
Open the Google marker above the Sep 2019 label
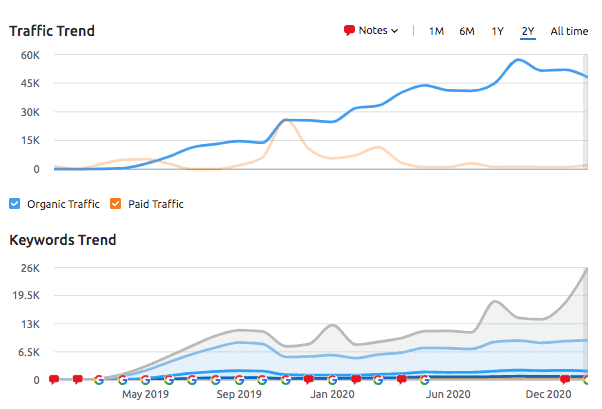[x=239, y=380]
